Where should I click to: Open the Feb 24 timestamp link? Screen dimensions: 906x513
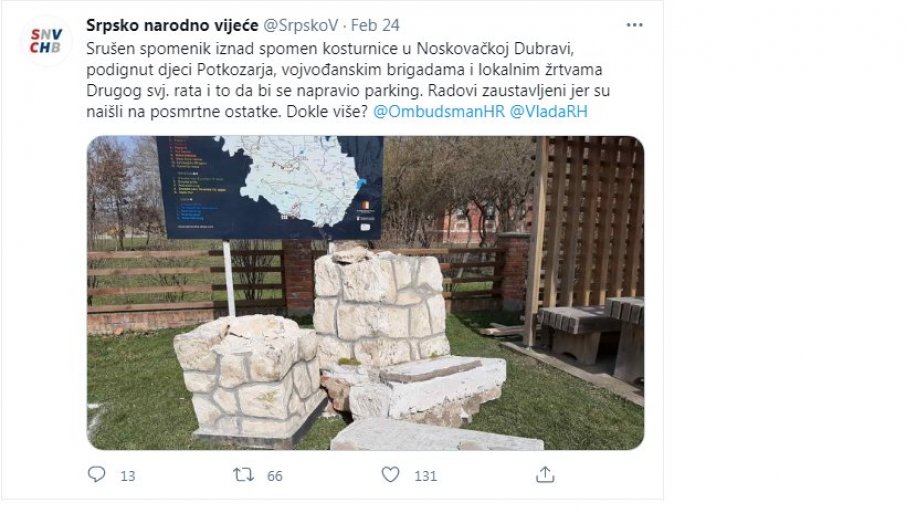coord(375,25)
